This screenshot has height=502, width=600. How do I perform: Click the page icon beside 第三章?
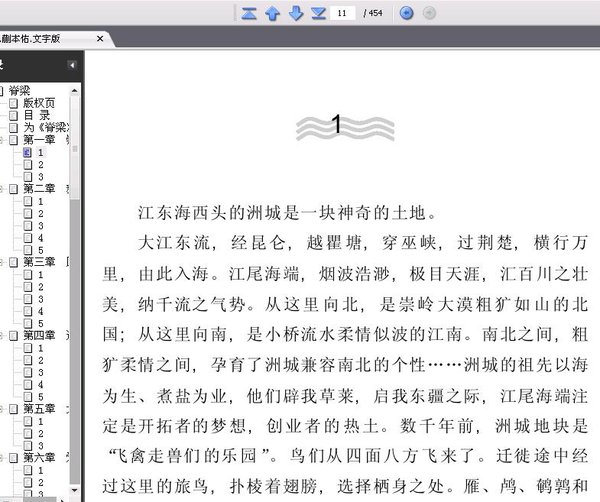click(13, 262)
